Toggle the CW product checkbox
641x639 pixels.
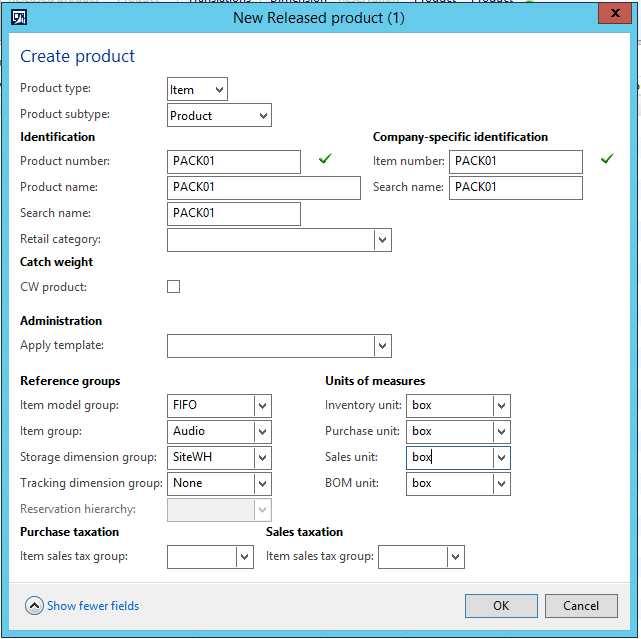[174, 287]
